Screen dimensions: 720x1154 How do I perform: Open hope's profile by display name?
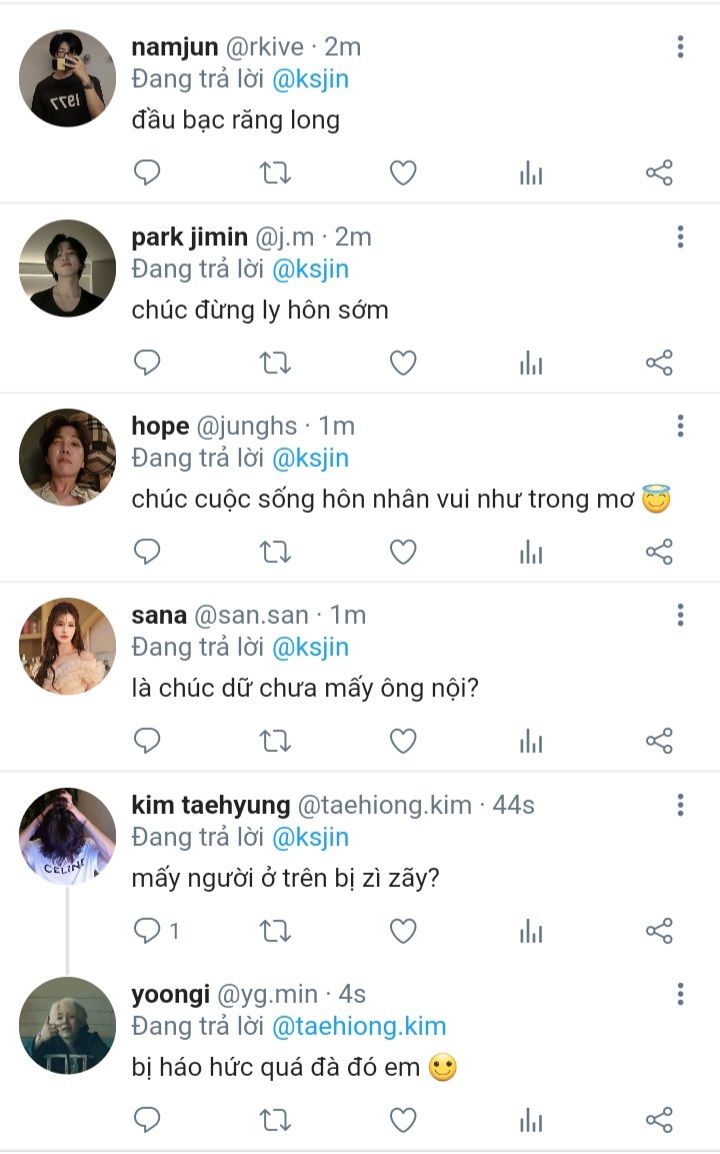click(x=160, y=426)
